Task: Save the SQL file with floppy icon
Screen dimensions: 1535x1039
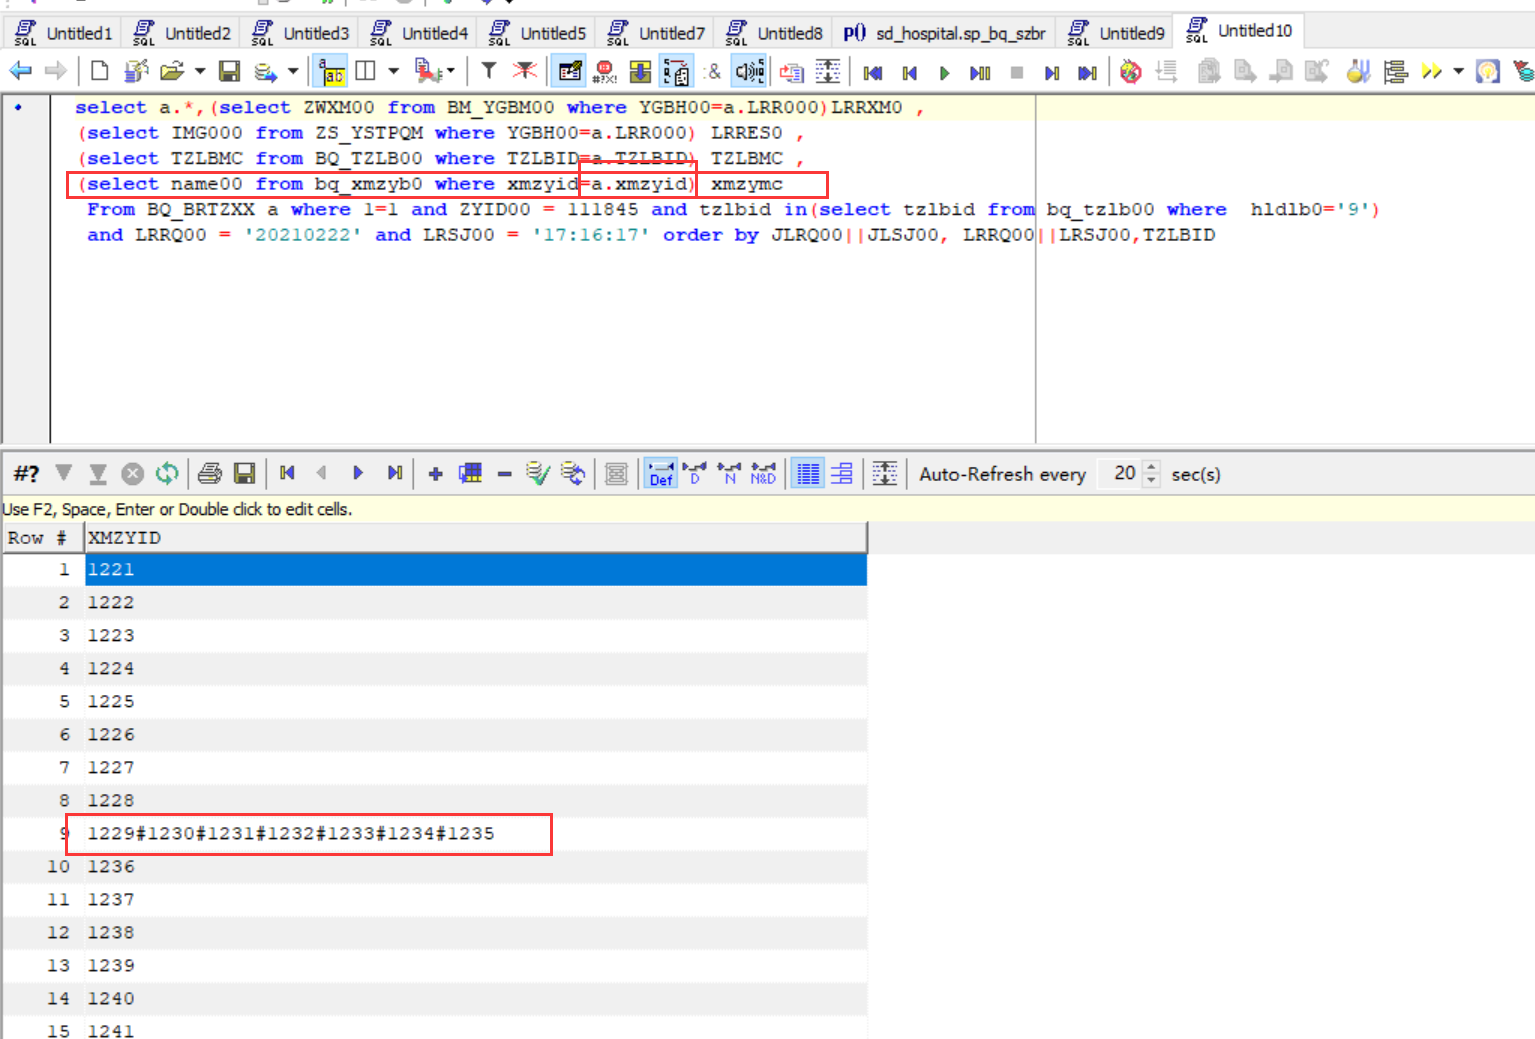Action: (x=230, y=71)
